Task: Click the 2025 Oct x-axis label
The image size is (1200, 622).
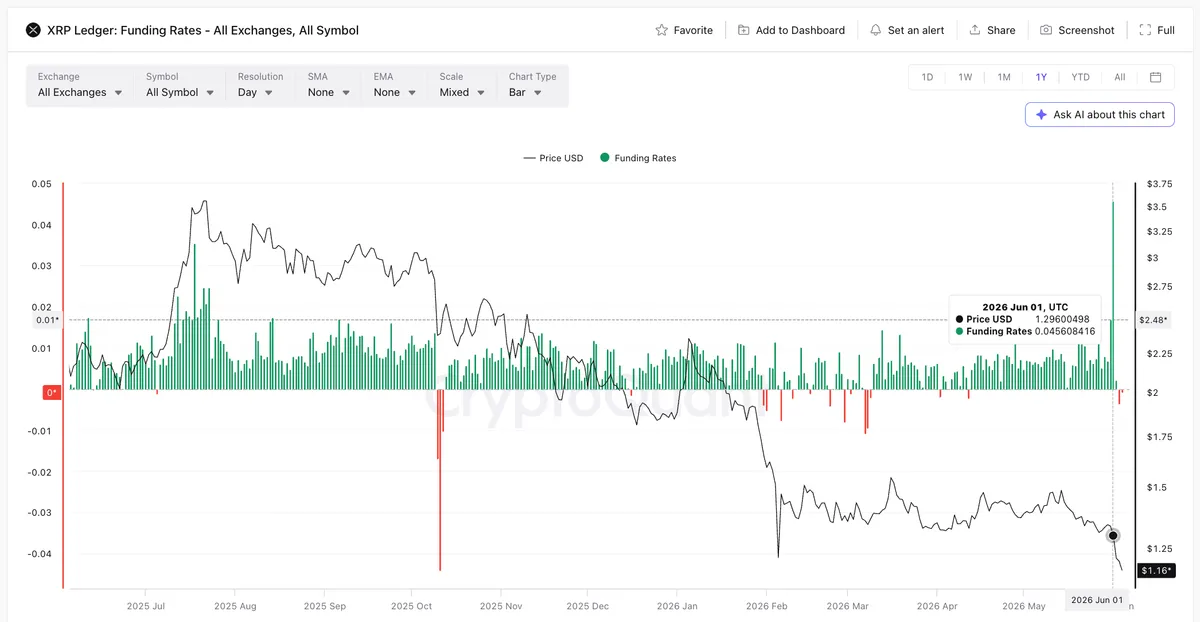Action: tap(410, 606)
